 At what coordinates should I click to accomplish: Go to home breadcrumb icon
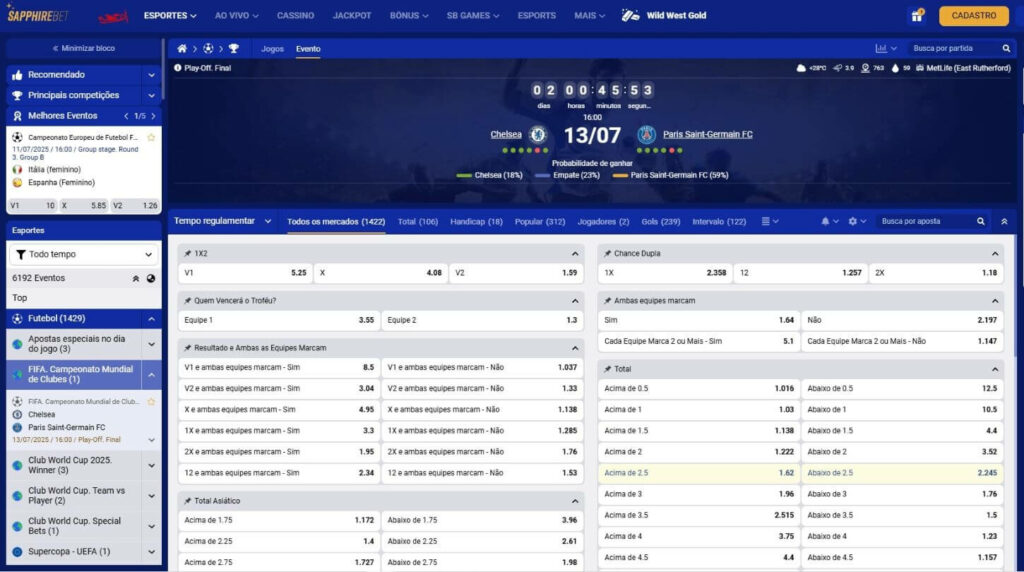pos(182,48)
